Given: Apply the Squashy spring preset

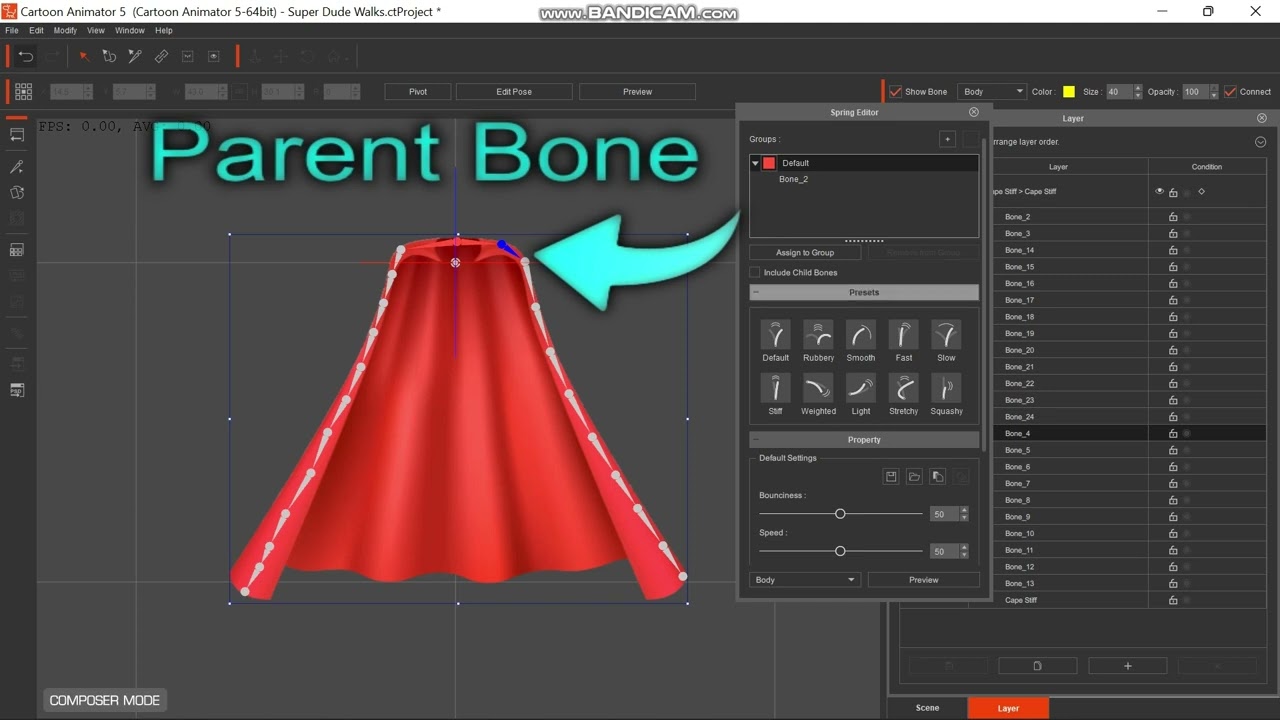Looking at the screenshot, I should tap(946, 388).
